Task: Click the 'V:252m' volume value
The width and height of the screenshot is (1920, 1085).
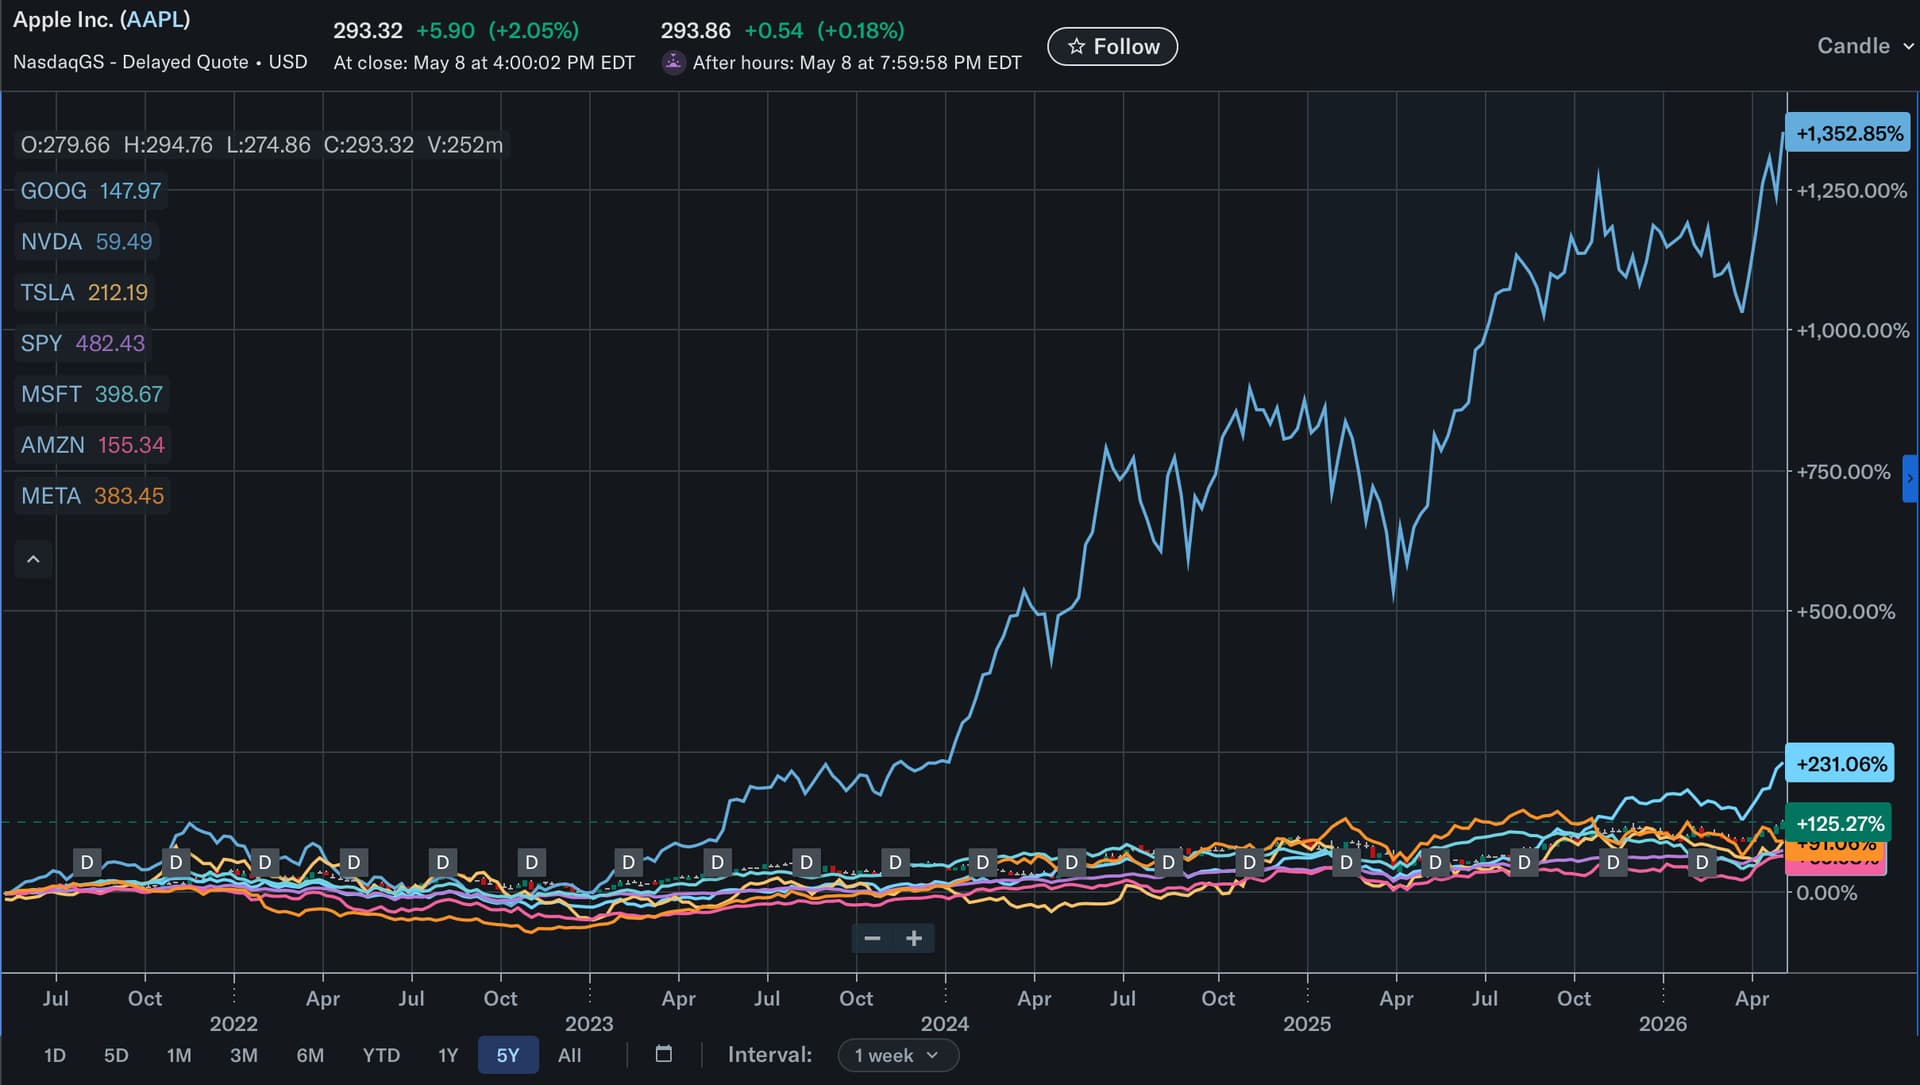Action: click(465, 145)
